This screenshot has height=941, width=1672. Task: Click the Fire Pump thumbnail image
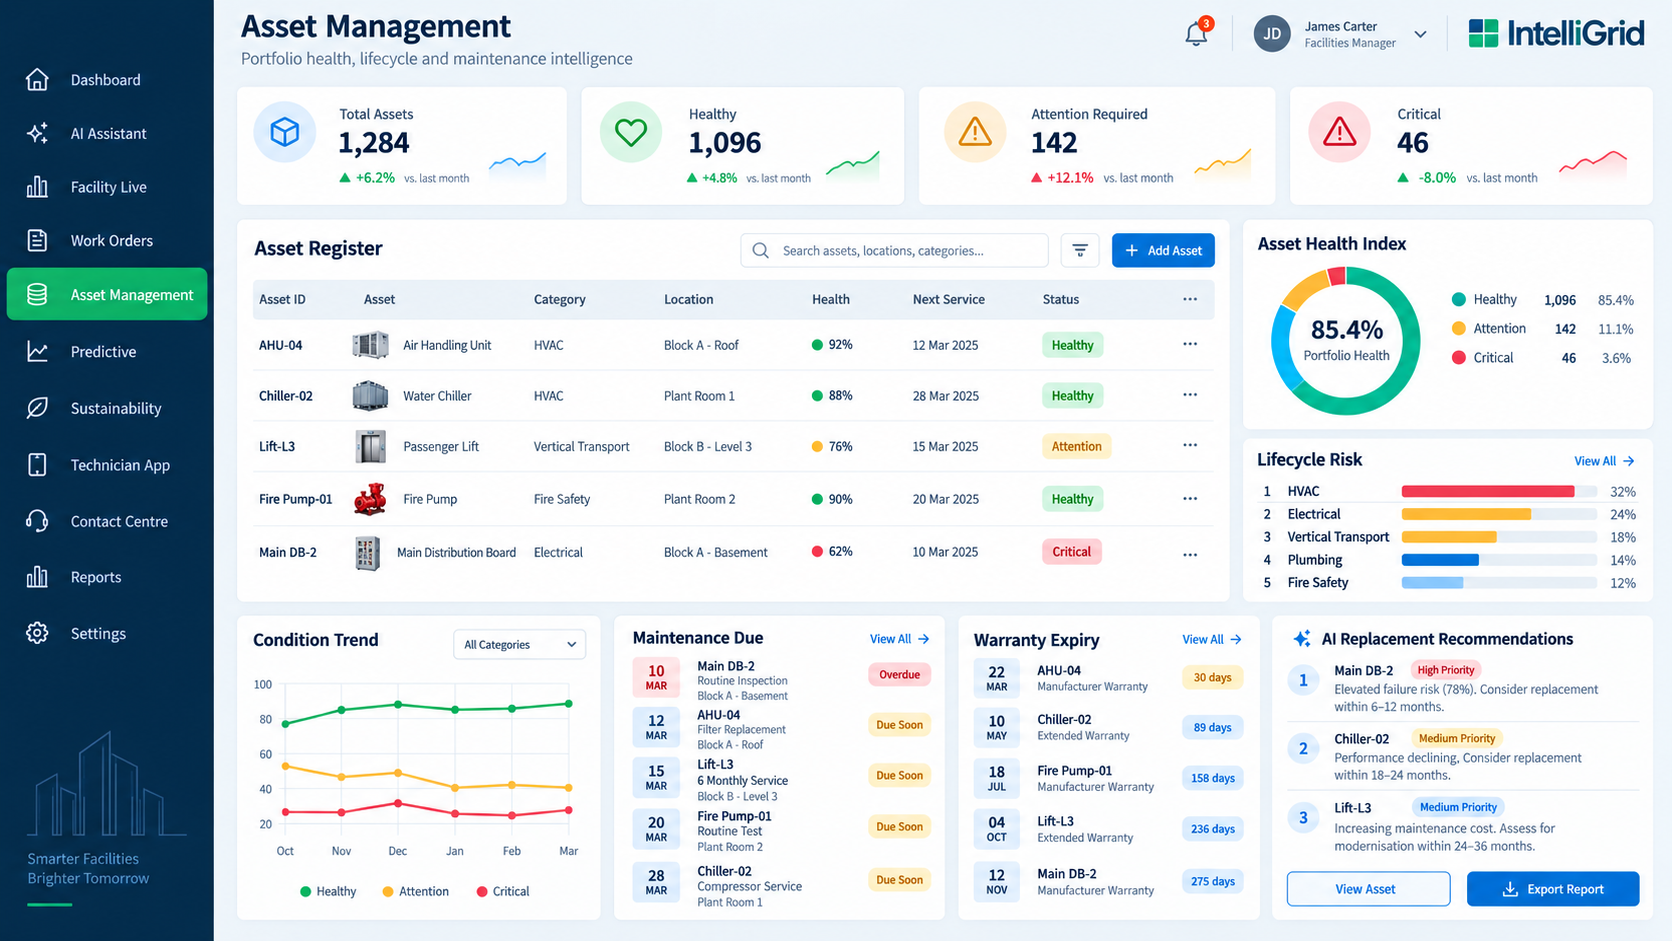pyautogui.click(x=370, y=499)
